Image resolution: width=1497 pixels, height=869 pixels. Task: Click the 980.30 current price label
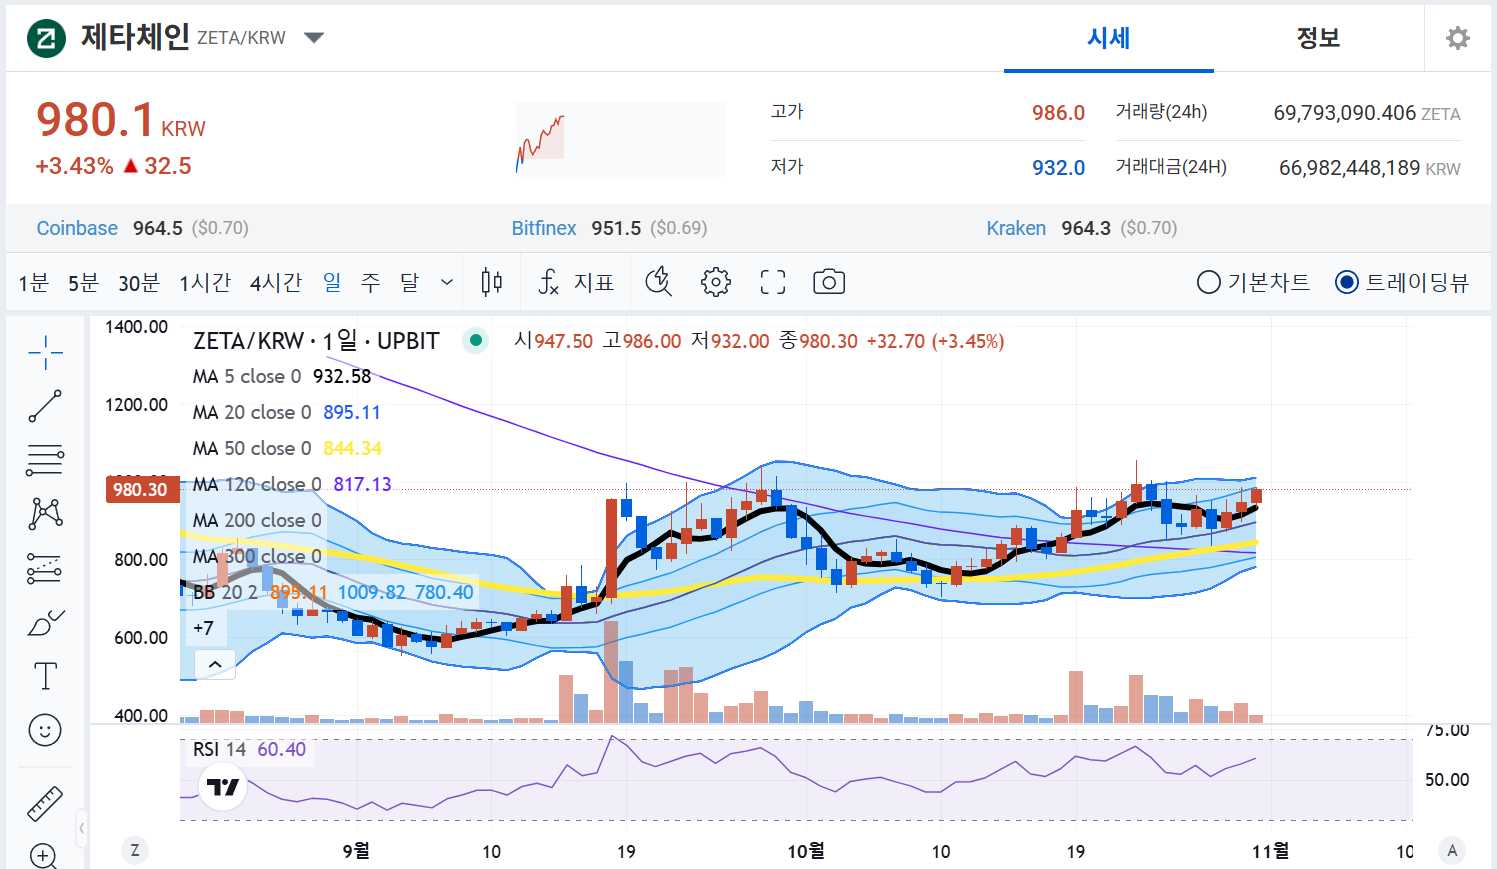142,489
